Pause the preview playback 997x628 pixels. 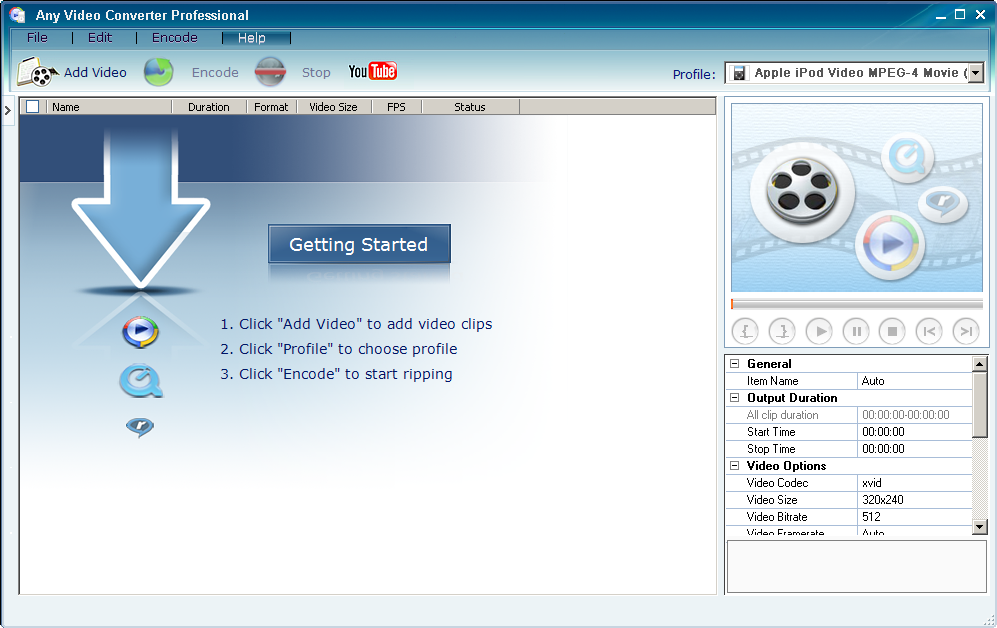pyautogui.click(x=856, y=331)
